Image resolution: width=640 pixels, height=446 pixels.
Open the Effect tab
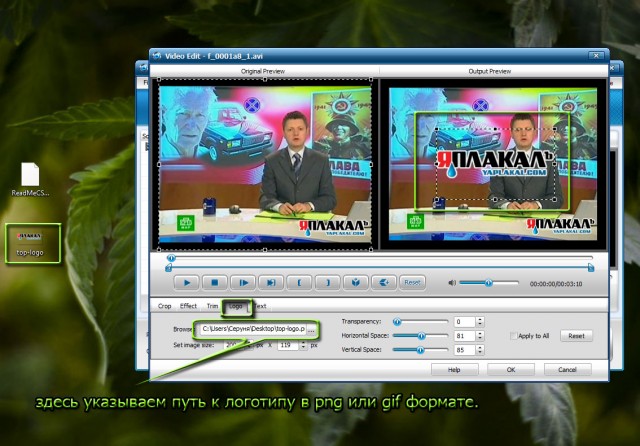[188, 306]
